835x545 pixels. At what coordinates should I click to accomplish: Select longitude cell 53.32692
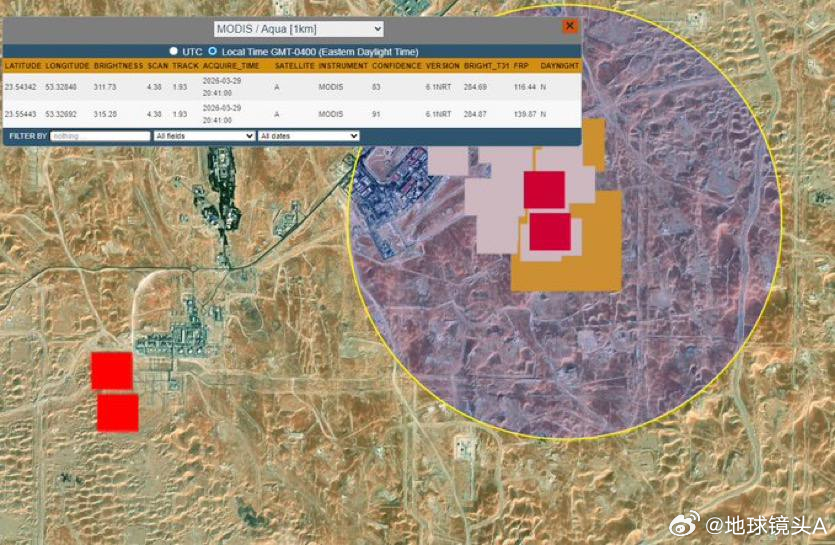point(61,114)
